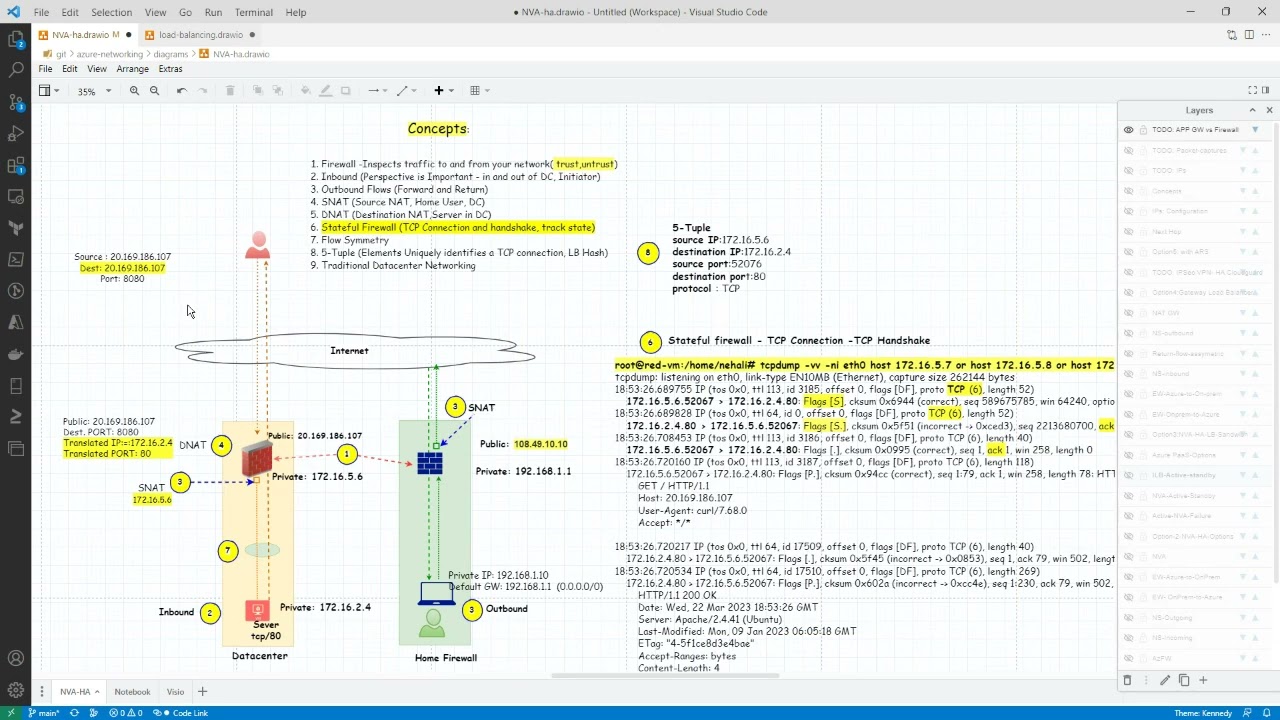Show the 'Concepts' layer
Viewport: 1280px width, 720px height.
[1128, 191]
